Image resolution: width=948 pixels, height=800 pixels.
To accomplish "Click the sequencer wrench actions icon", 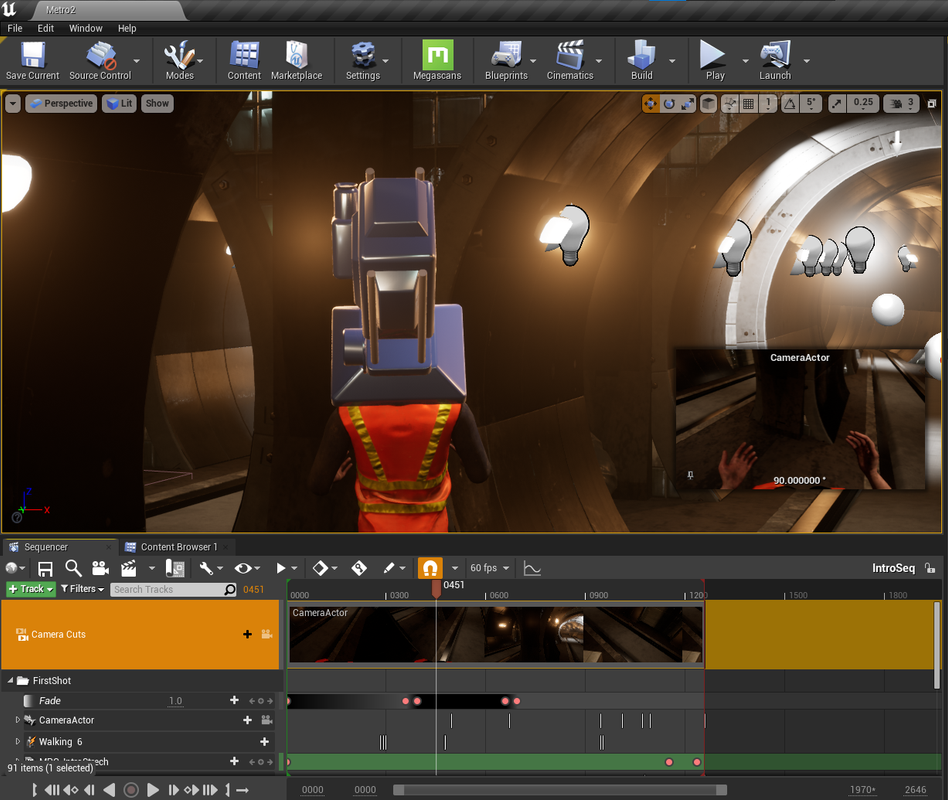I will [x=205, y=568].
